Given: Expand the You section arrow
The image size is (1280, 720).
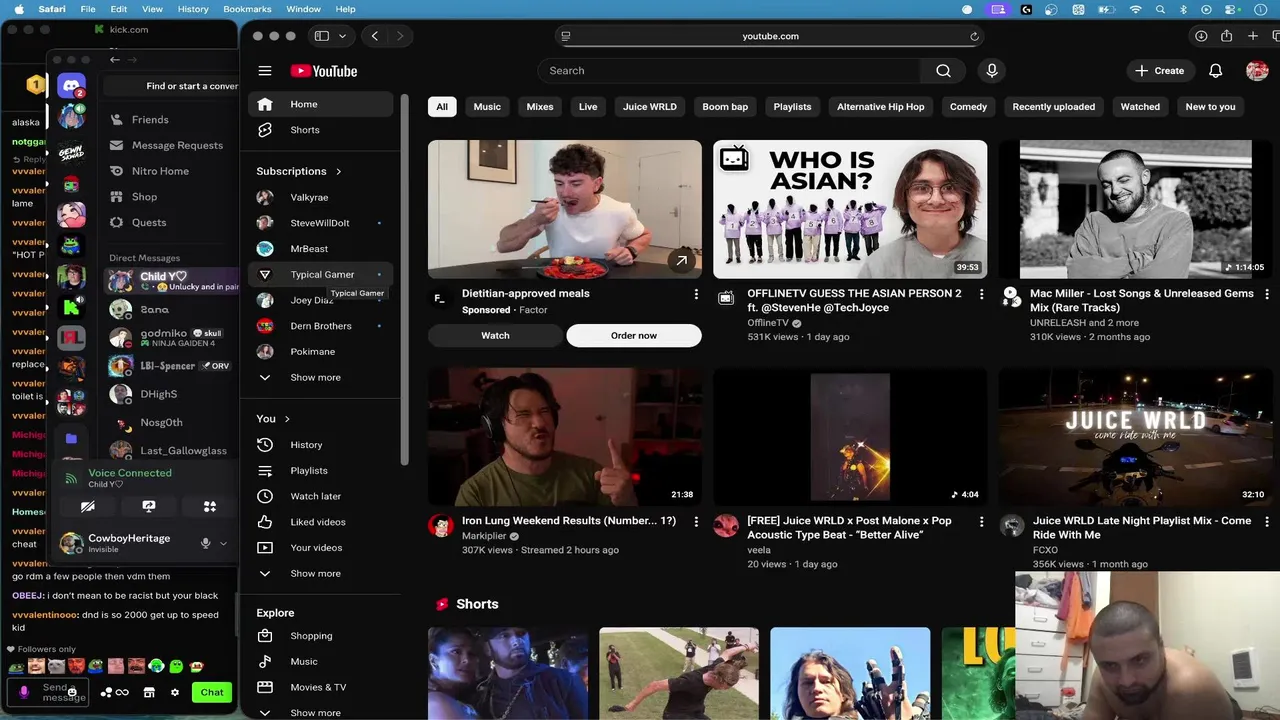Looking at the screenshot, I should pyautogui.click(x=287, y=419).
